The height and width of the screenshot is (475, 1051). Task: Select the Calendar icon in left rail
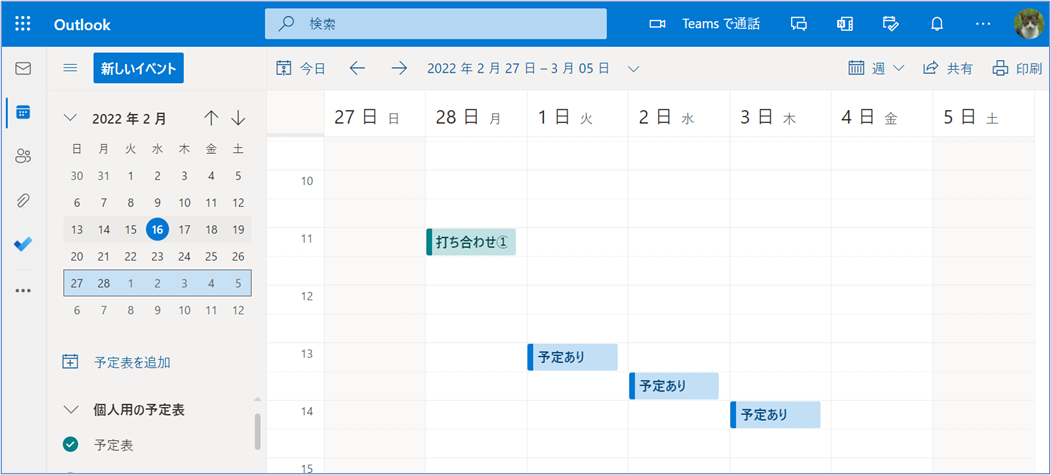[x=23, y=112]
